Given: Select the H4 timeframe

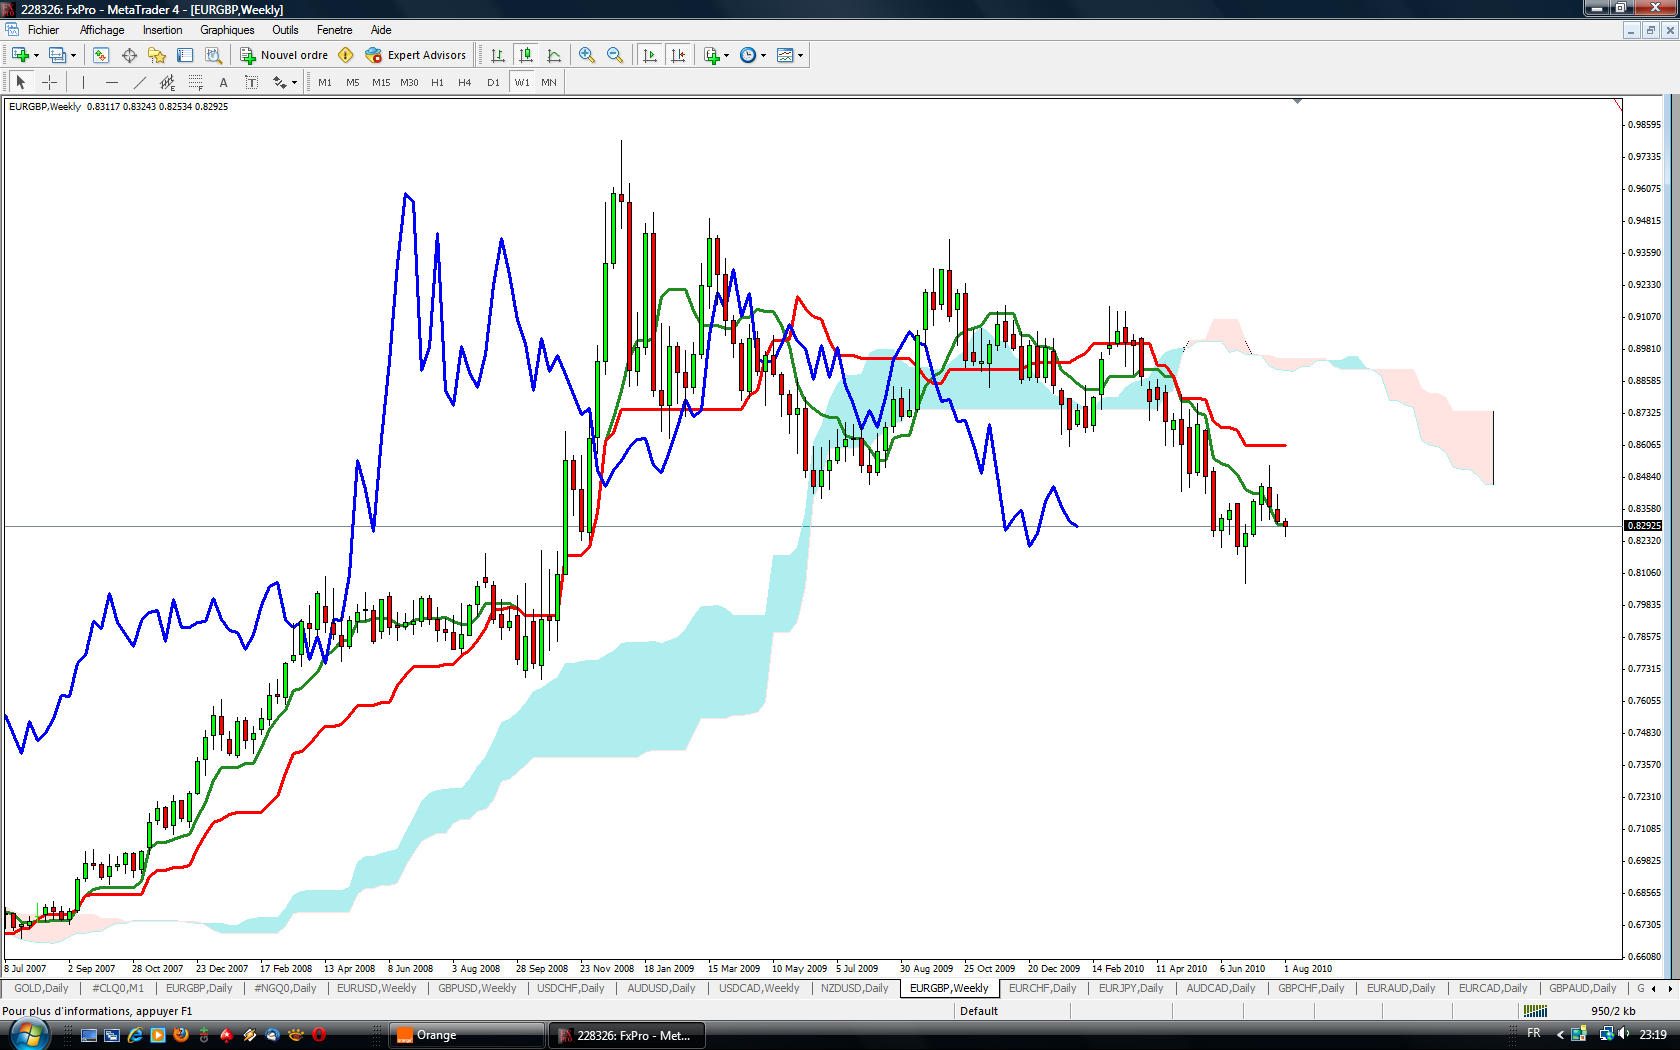Looking at the screenshot, I should point(464,82).
